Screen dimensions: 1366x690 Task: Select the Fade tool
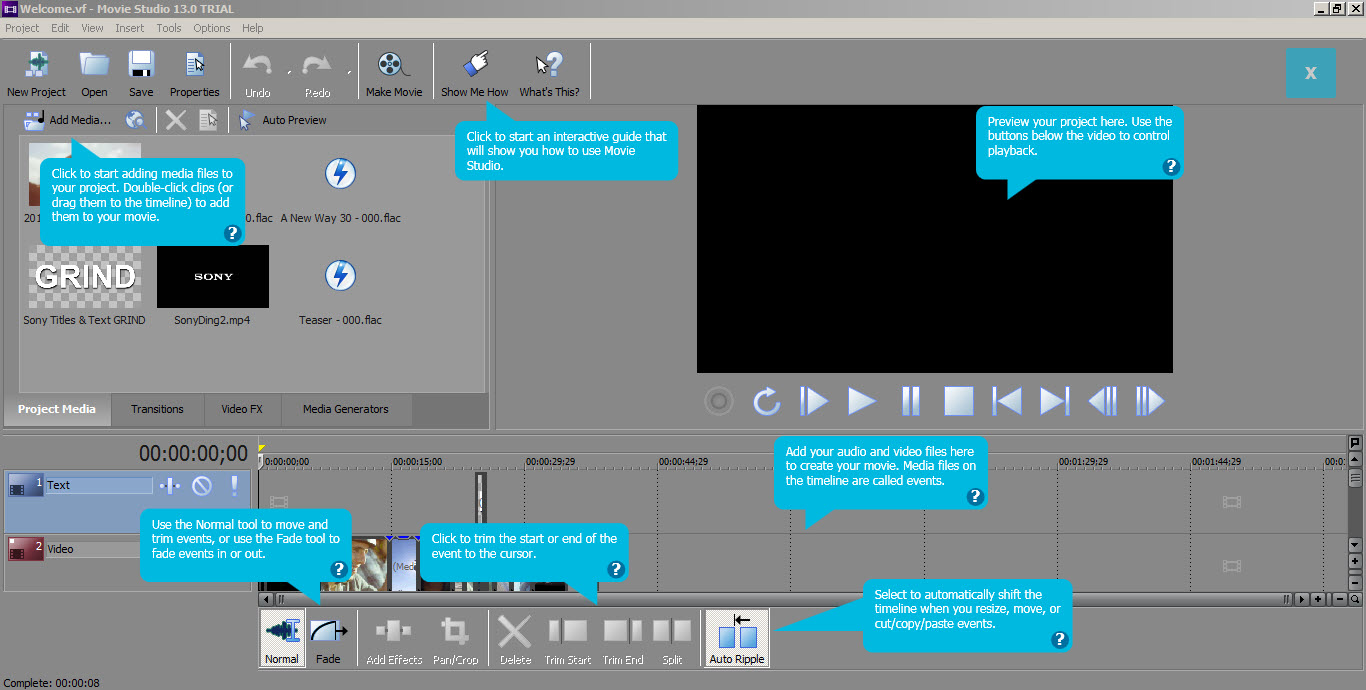tap(328, 638)
